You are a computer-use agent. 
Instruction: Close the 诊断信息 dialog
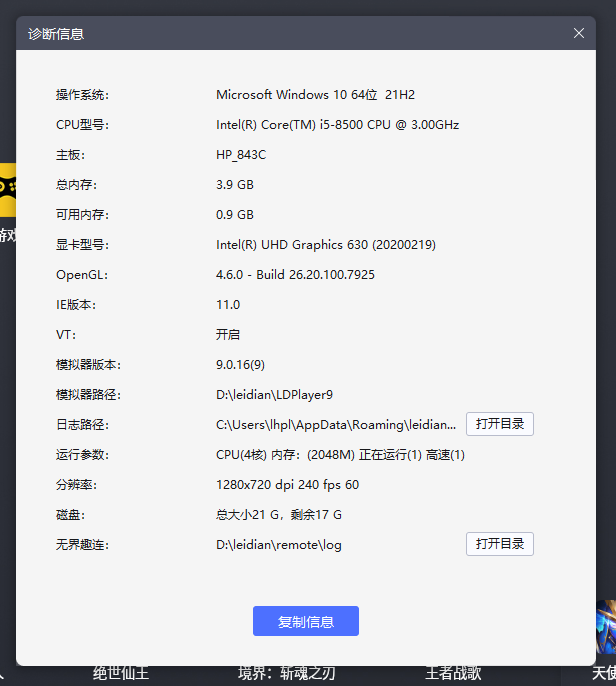579,33
